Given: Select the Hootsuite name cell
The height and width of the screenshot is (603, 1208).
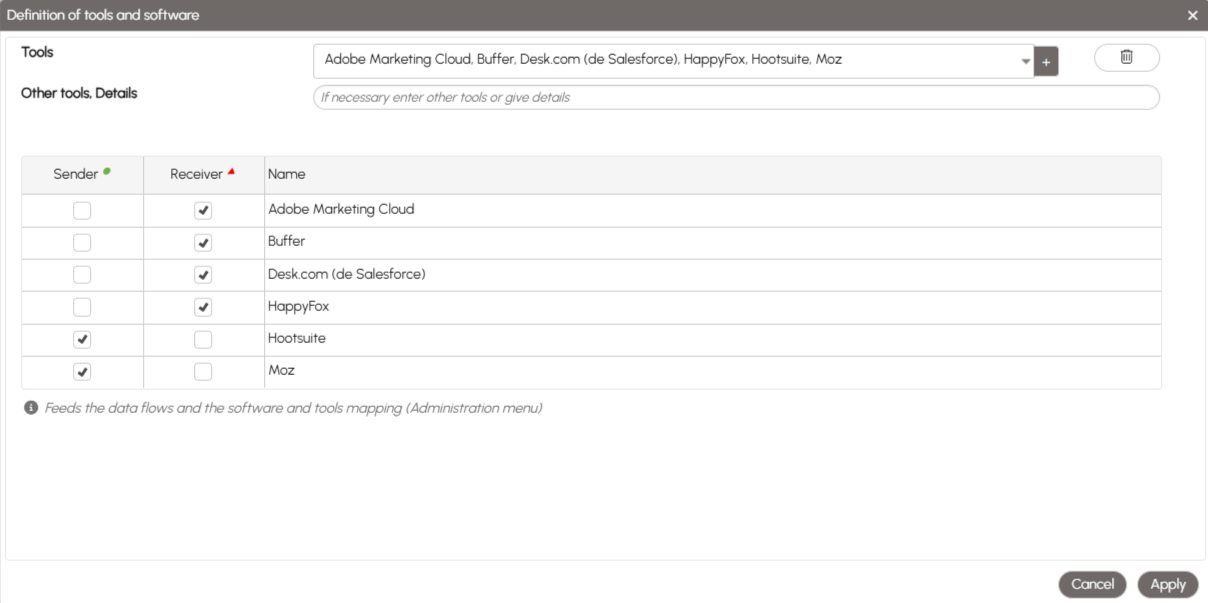Looking at the screenshot, I should coord(712,340).
